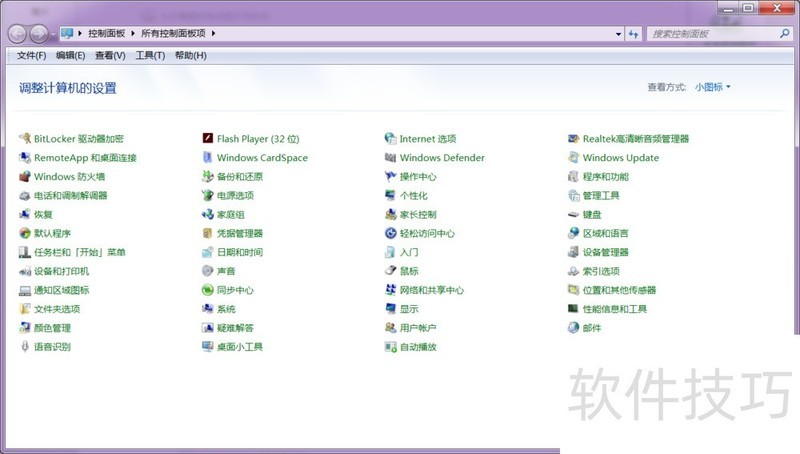The image size is (800, 454).
Task: Open the 程序和功能 icon
Action: tap(573, 176)
